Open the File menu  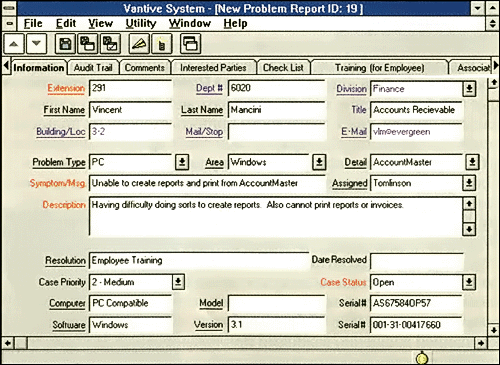pos(33,24)
